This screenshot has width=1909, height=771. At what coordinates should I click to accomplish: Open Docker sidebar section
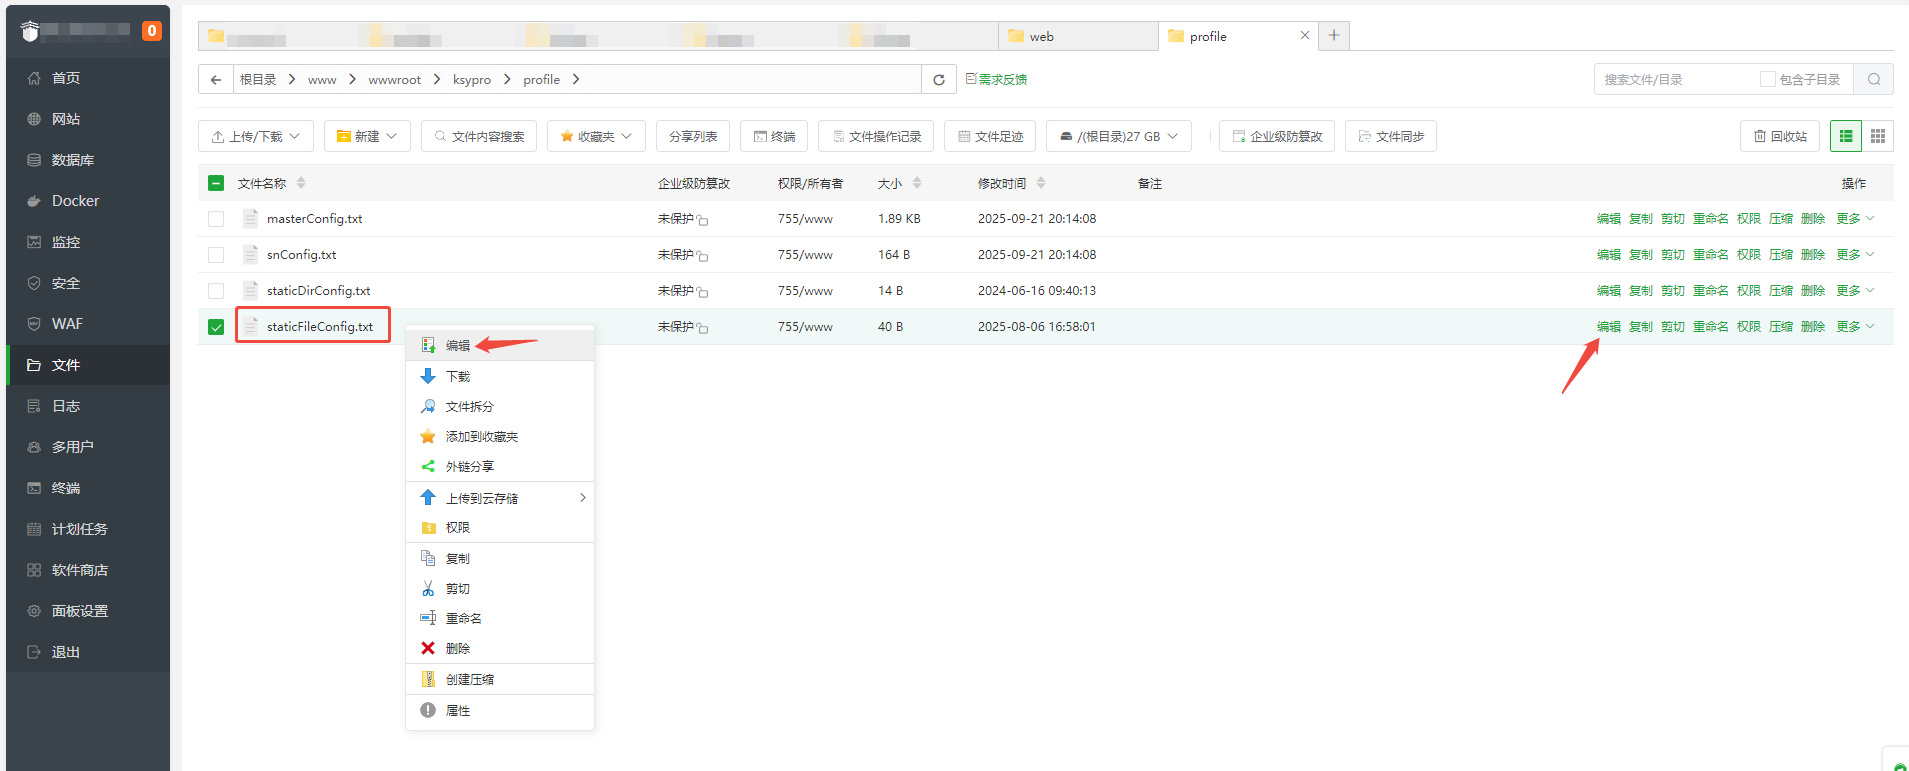(x=88, y=201)
